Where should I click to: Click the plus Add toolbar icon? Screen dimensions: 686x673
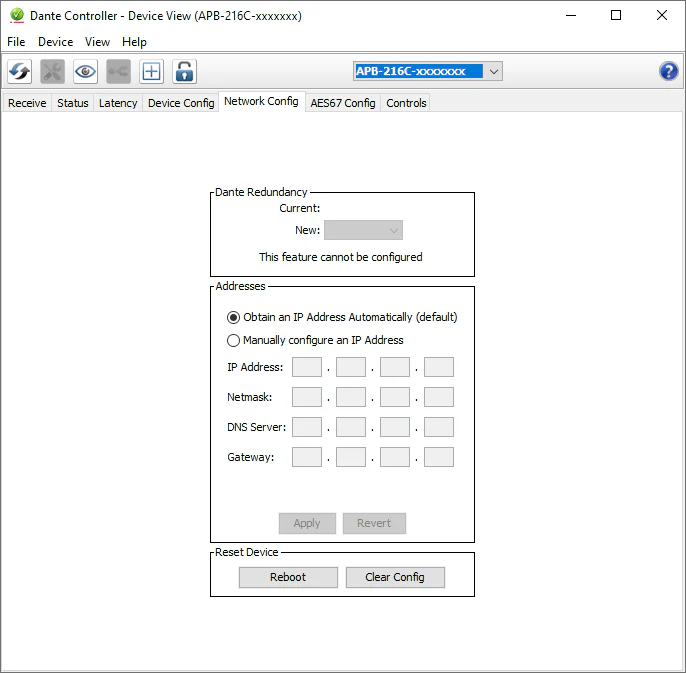click(x=151, y=71)
